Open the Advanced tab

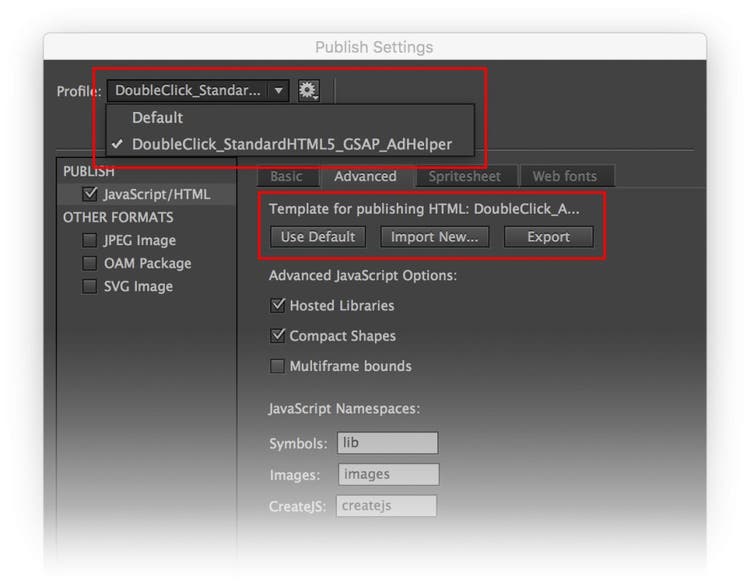point(365,177)
